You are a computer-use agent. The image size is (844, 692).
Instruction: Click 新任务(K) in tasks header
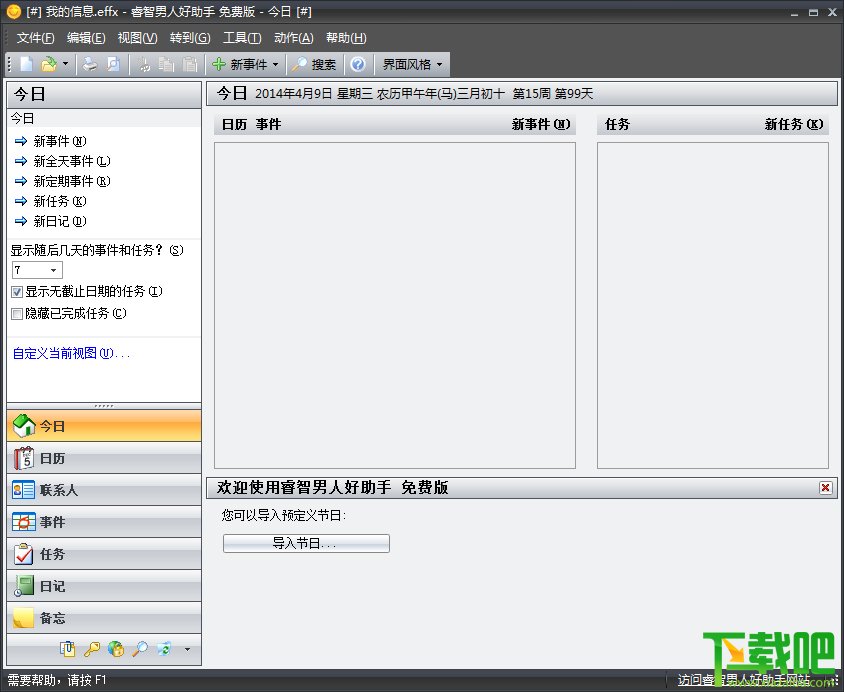point(794,124)
